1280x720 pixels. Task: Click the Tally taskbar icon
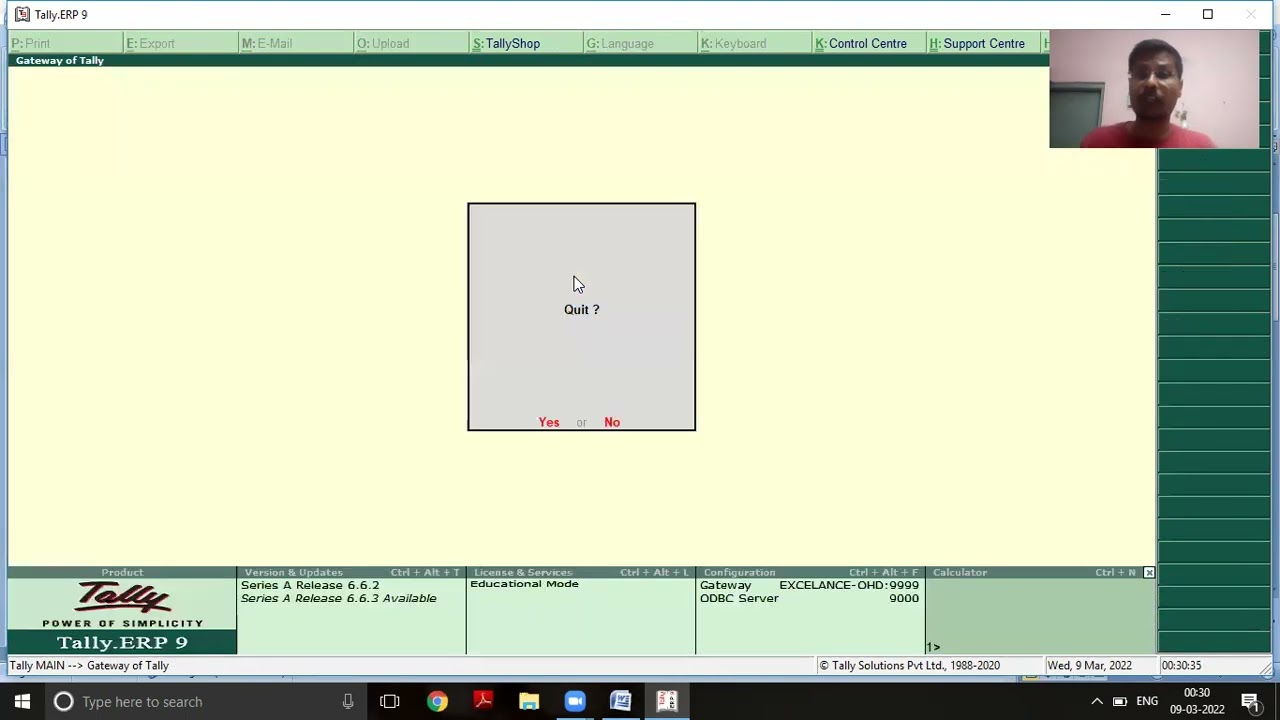tap(667, 701)
